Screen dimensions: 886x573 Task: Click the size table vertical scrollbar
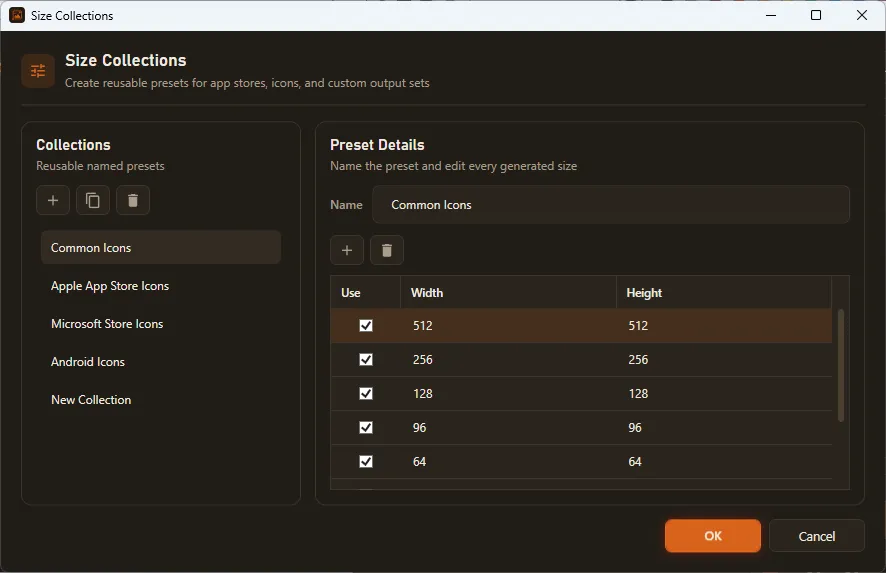tap(841, 365)
